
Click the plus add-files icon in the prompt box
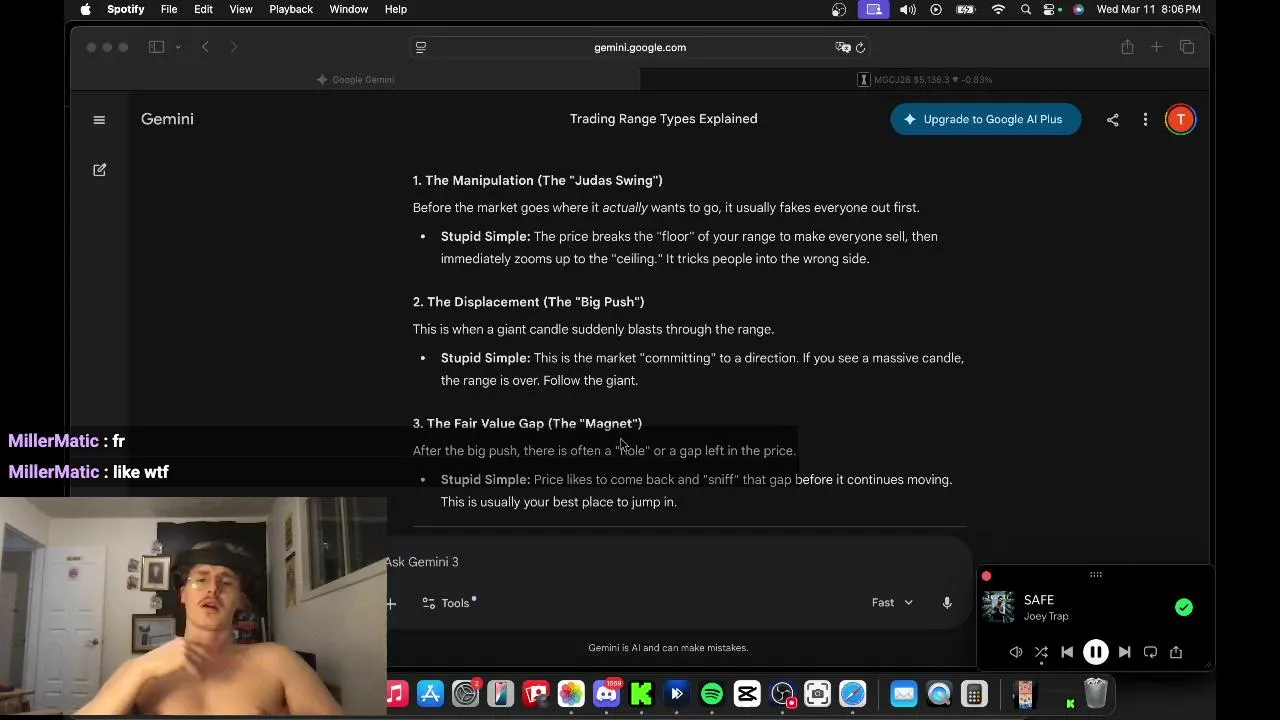(391, 603)
